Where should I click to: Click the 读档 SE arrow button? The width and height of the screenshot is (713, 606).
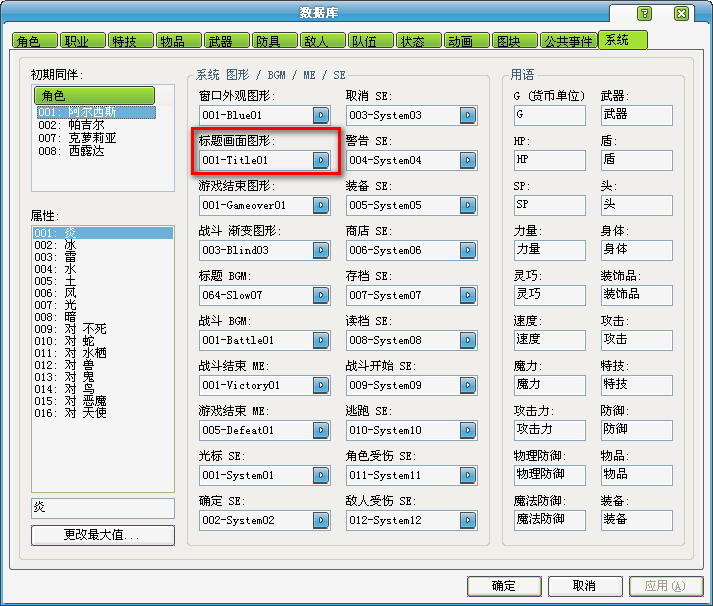click(467, 340)
